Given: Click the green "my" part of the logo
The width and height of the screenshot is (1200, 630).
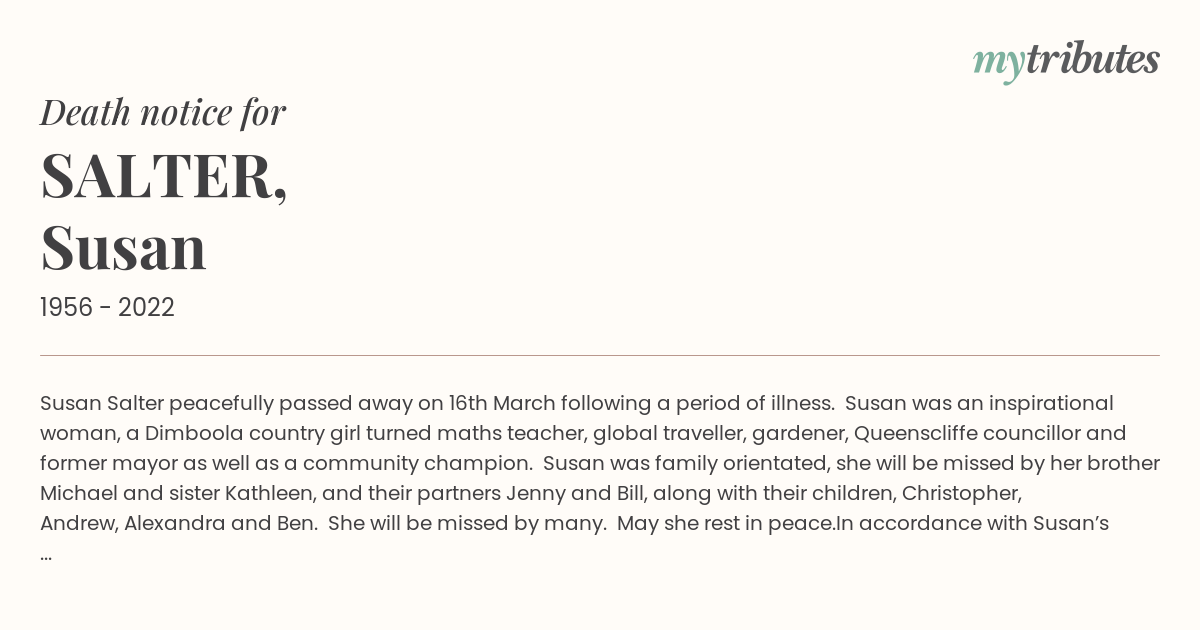Looking at the screenshot, I should click(x=998, y=64).
